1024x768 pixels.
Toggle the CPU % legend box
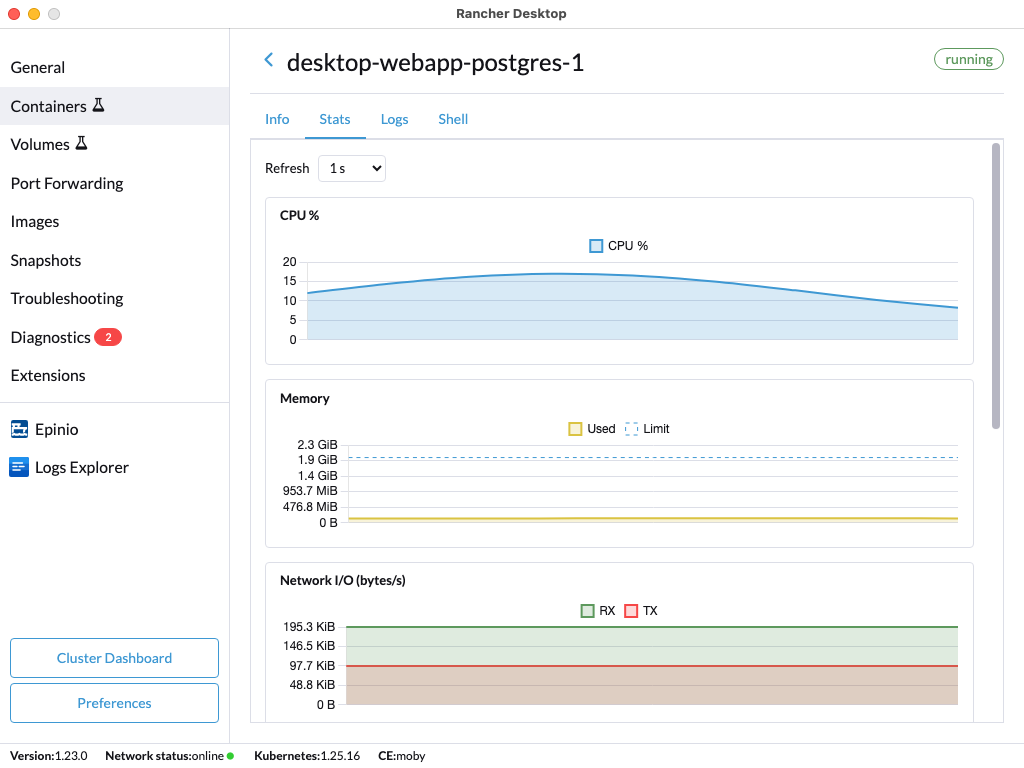(x=596, y=246)
